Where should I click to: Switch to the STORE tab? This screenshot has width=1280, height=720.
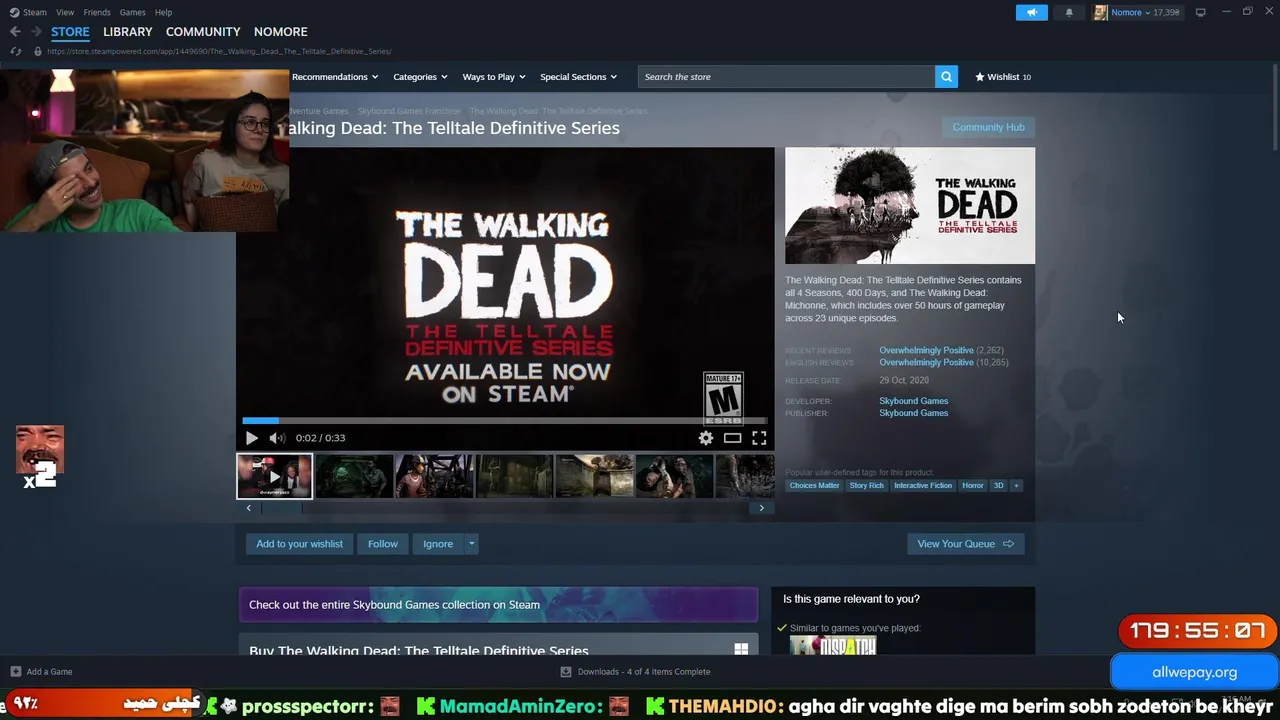(70, 32)
